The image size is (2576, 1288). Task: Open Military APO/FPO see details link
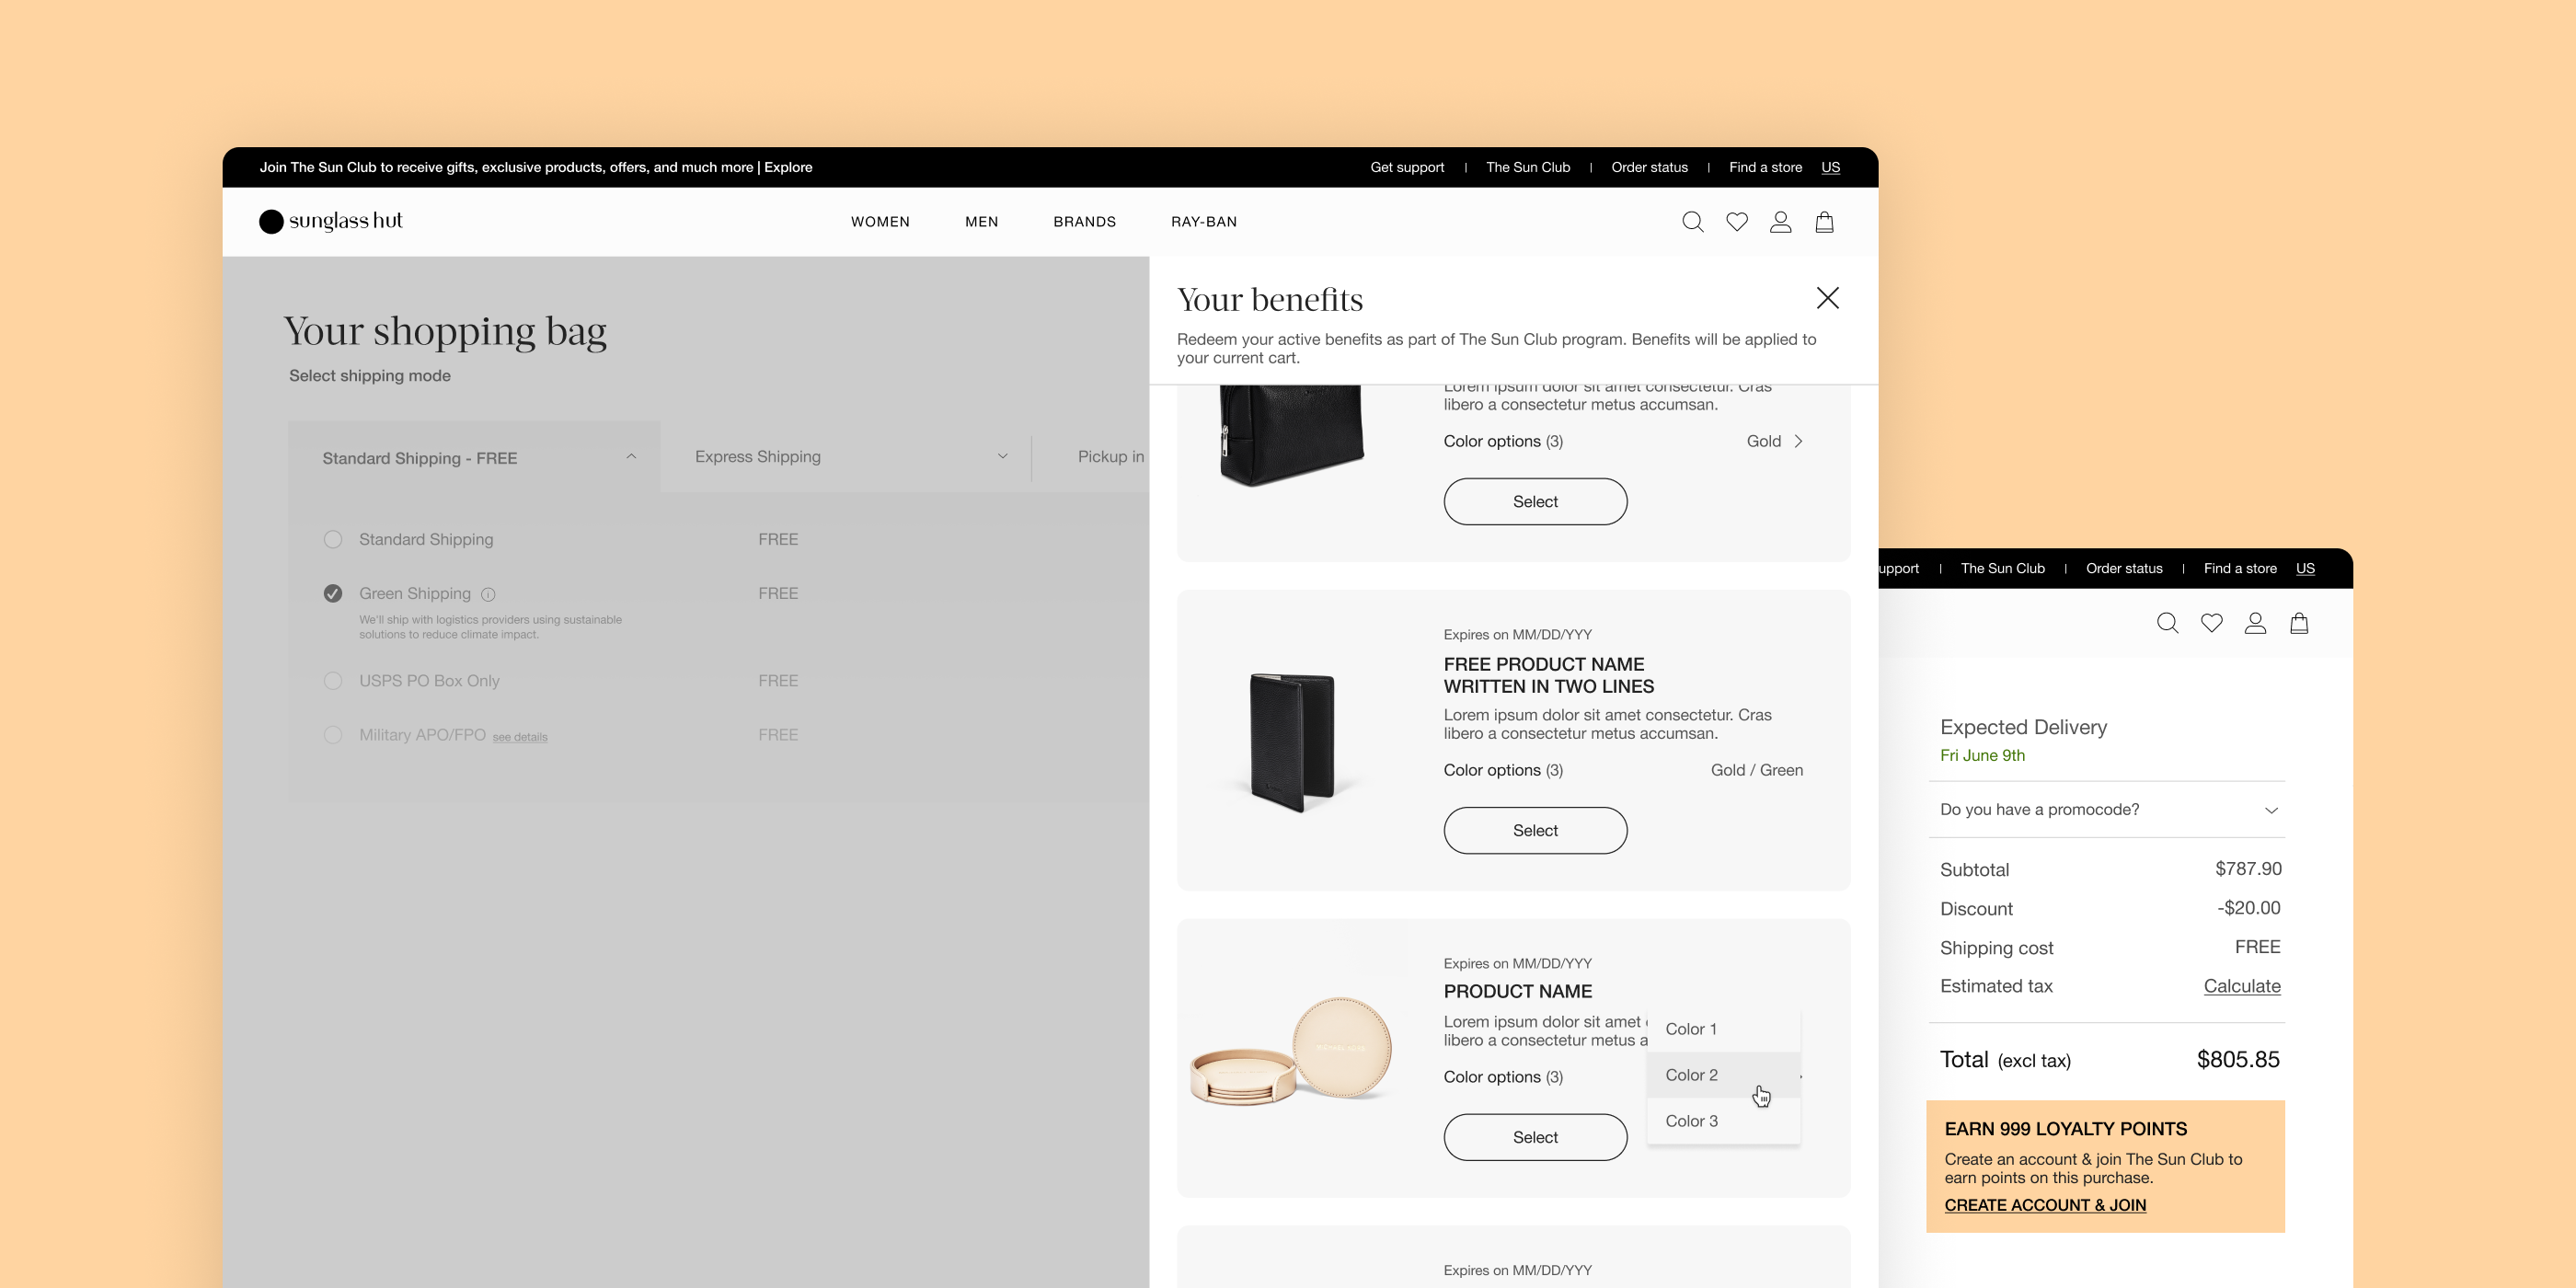[520, 737]
